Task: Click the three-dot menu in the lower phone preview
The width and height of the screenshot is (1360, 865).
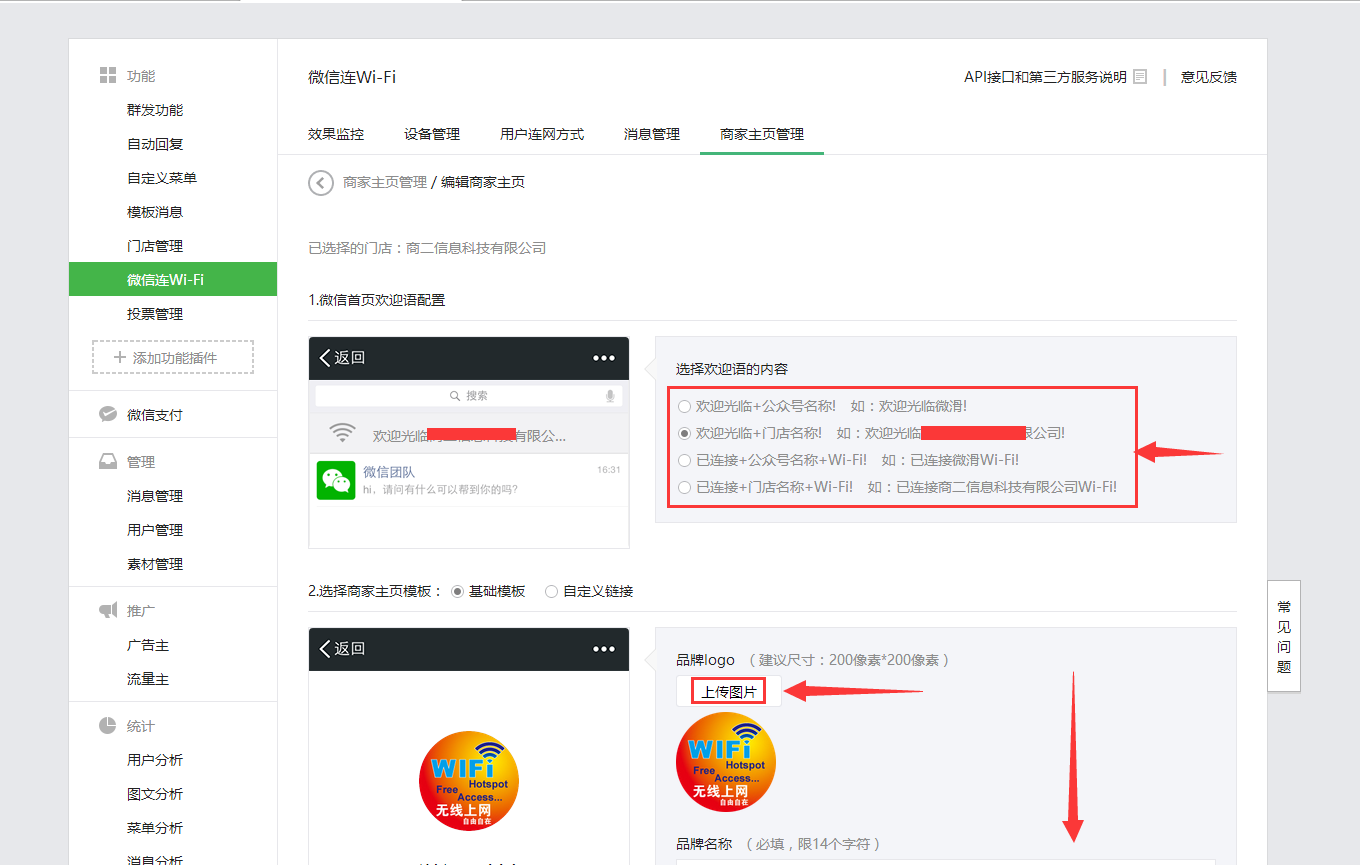Action: pyautogui.click(x=604, y=649)
